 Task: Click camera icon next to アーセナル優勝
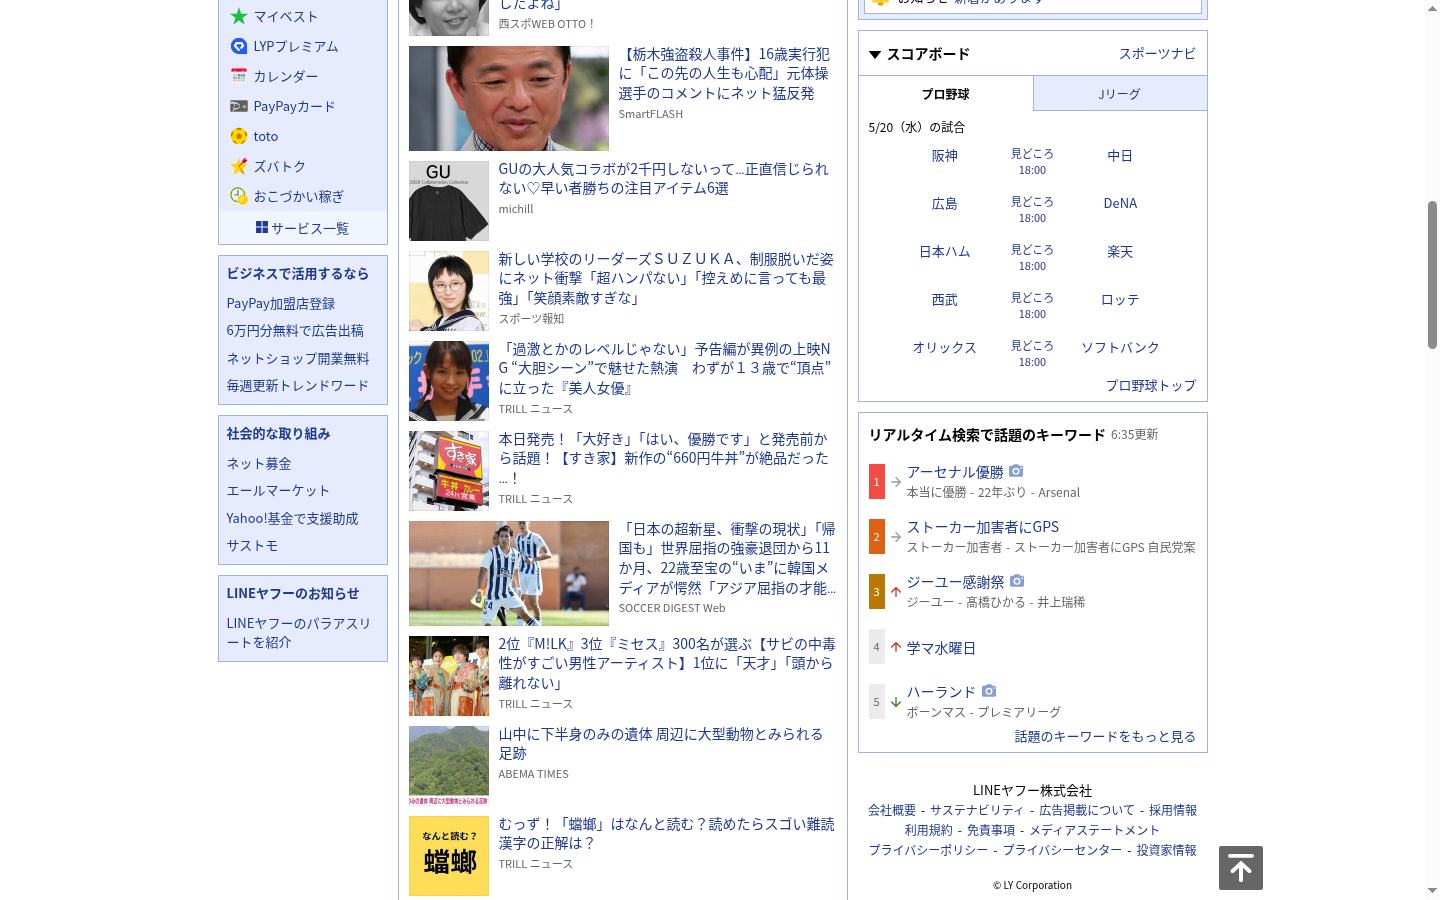(x=1016, y=471)
